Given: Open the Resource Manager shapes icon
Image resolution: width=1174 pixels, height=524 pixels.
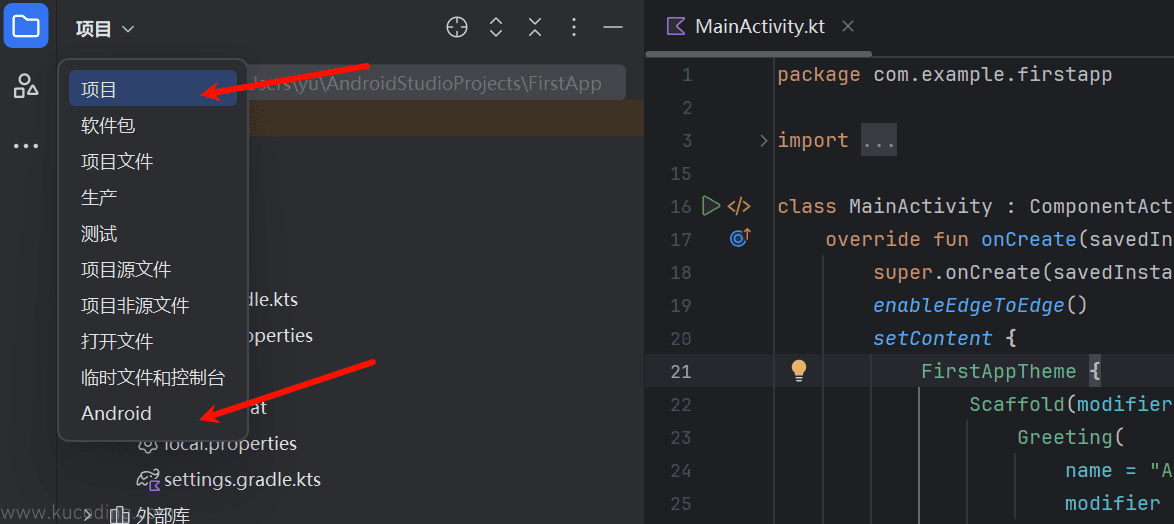Looking at the screenshot, I should pos(26,86).
